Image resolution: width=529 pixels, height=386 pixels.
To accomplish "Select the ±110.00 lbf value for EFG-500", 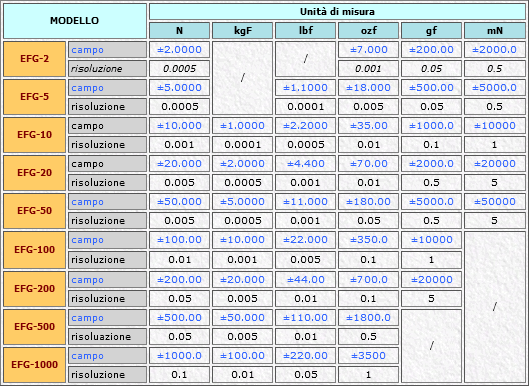I will (306, 318).
